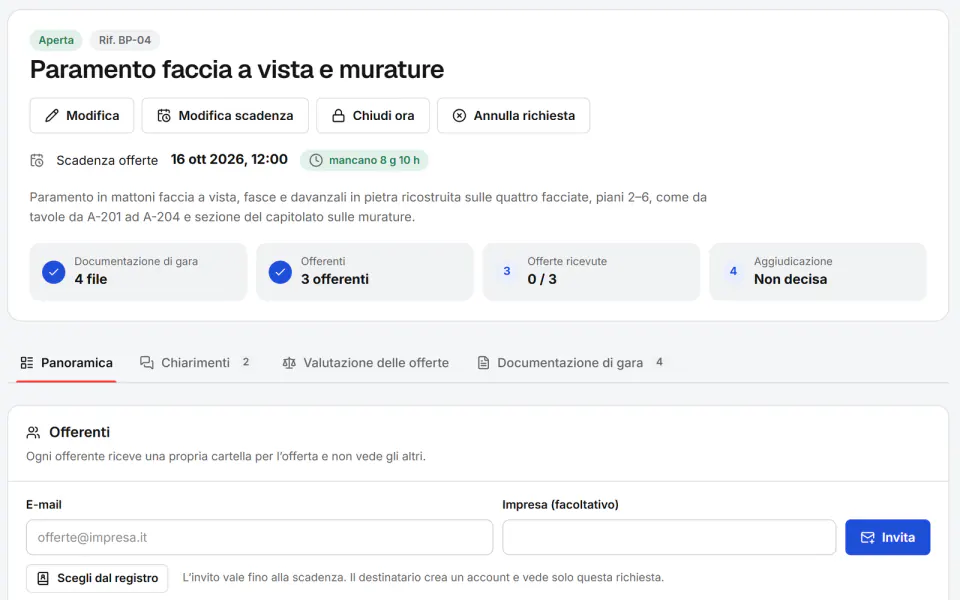Open the Panoramica tab
The height and width of the screenshot is (600, 960).
click(67, 363)
